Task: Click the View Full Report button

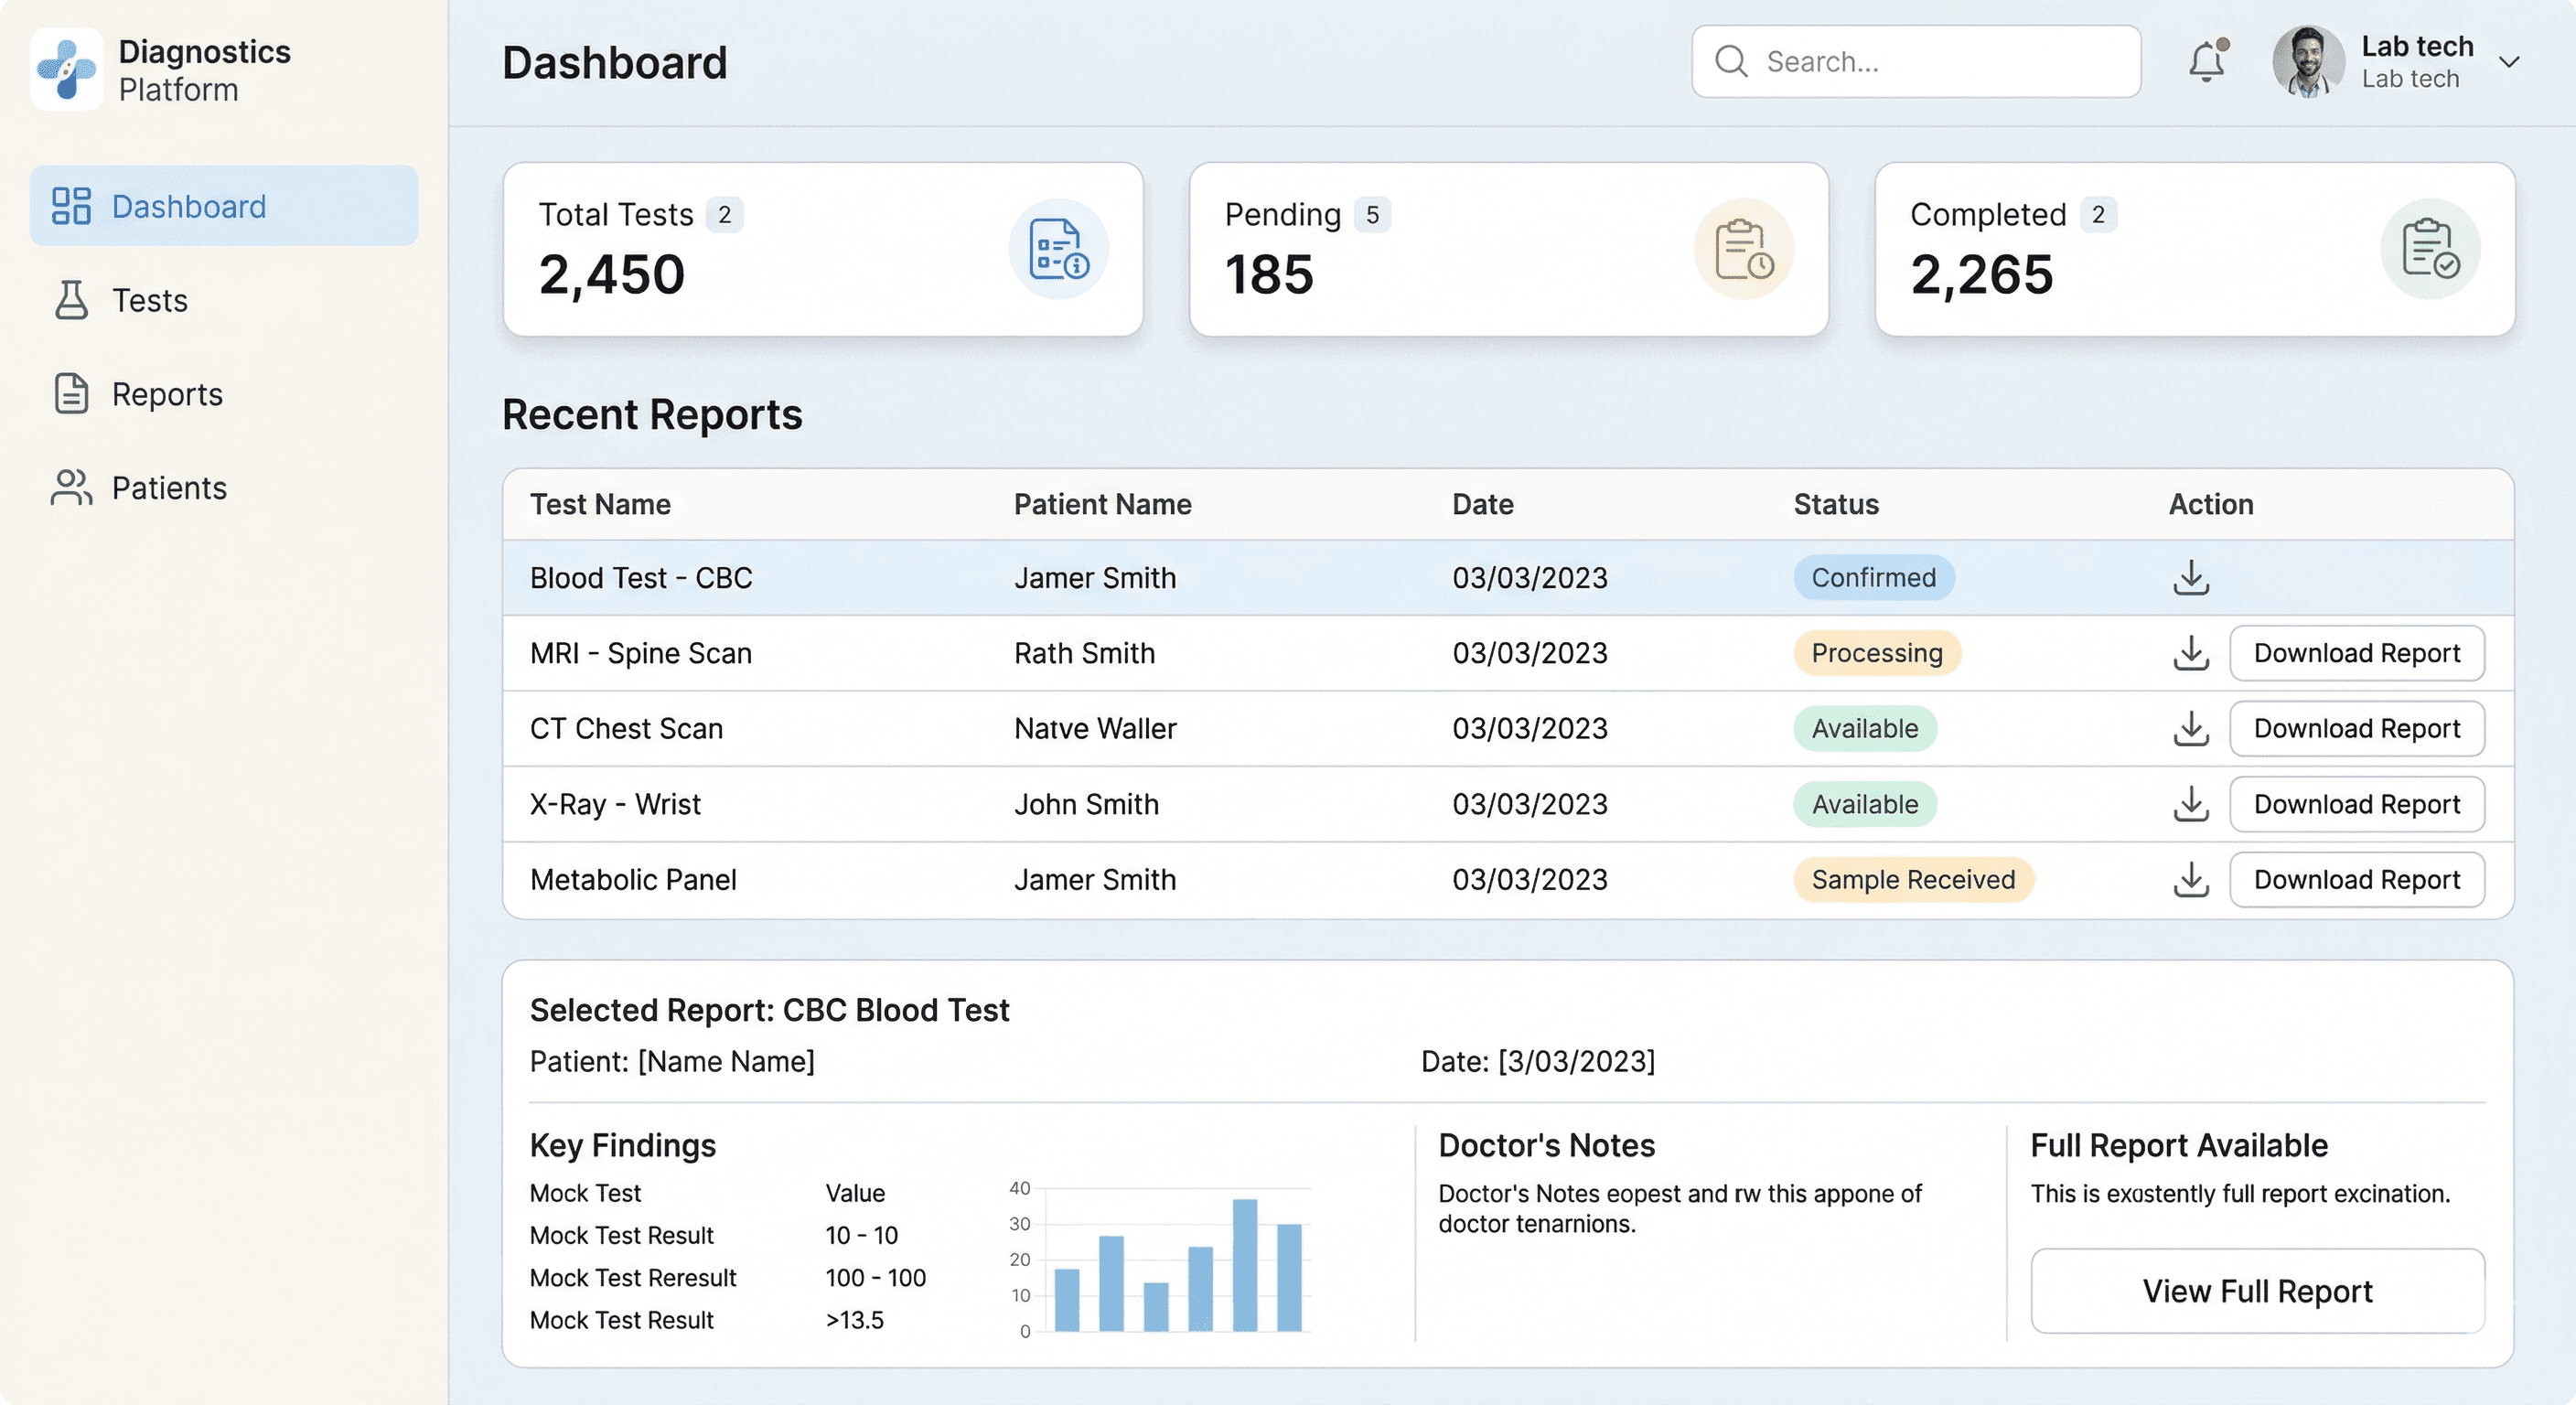Action: point(2257,1291)
